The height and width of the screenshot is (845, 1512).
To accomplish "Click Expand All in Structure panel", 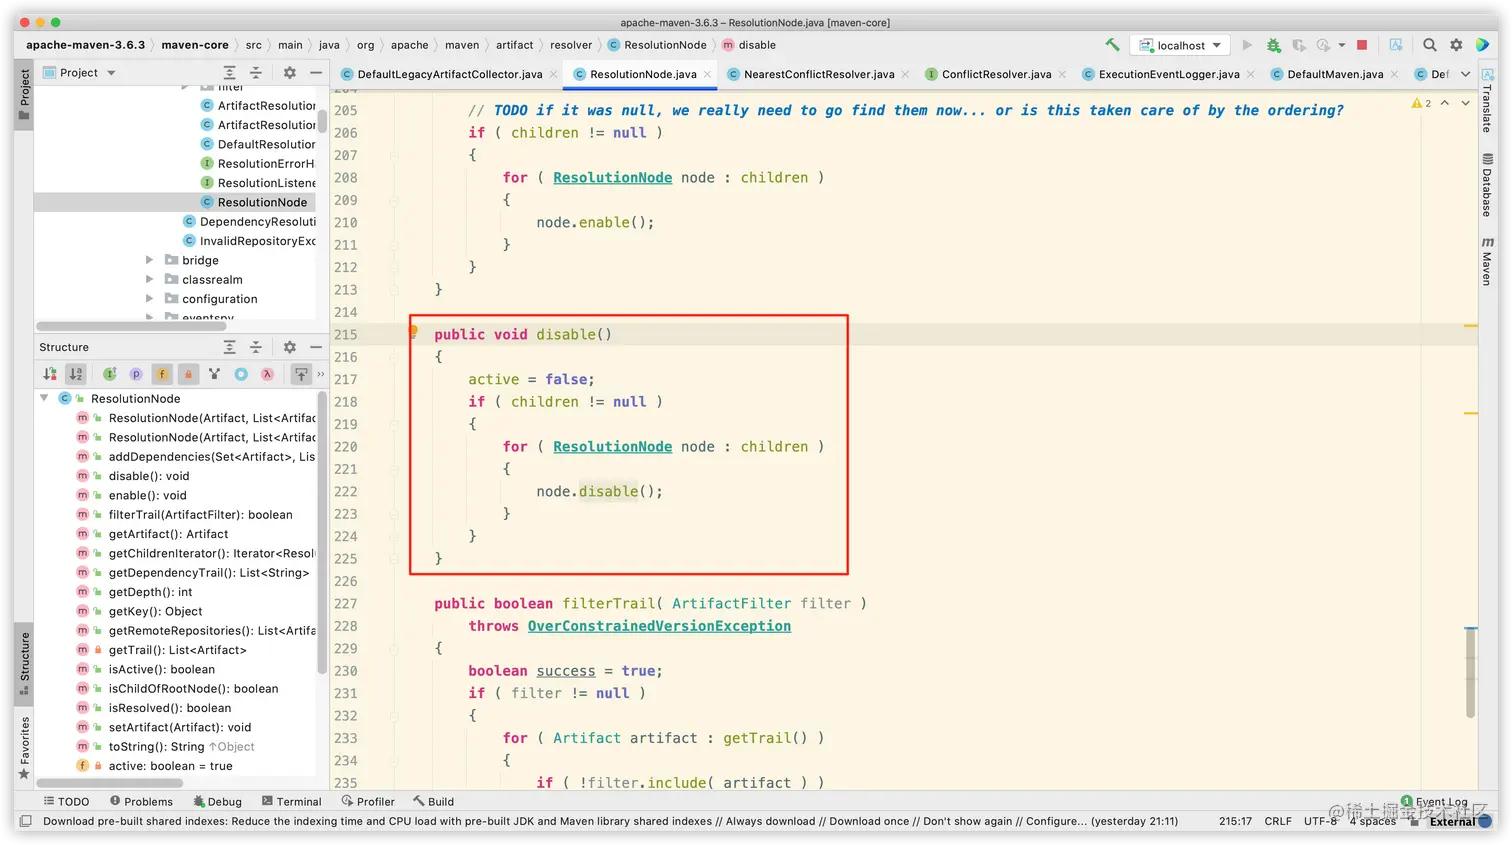I will 229,347.
